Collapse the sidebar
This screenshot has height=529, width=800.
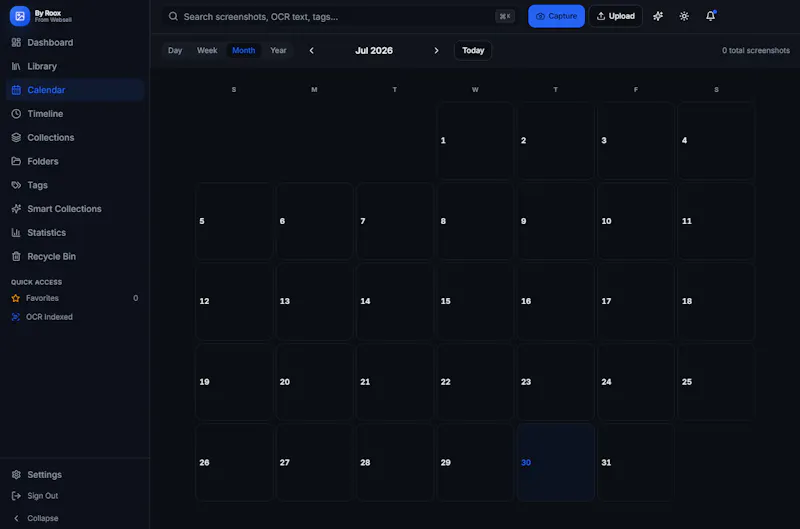coord(36,518)
